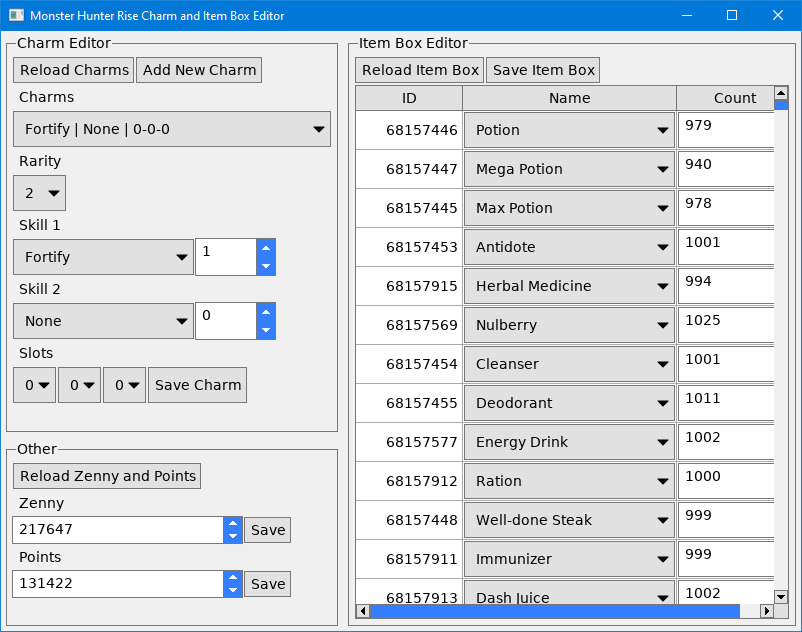802x632 pixels.
Task: Open the first Slots dropdown
Action: pos(34,385)
